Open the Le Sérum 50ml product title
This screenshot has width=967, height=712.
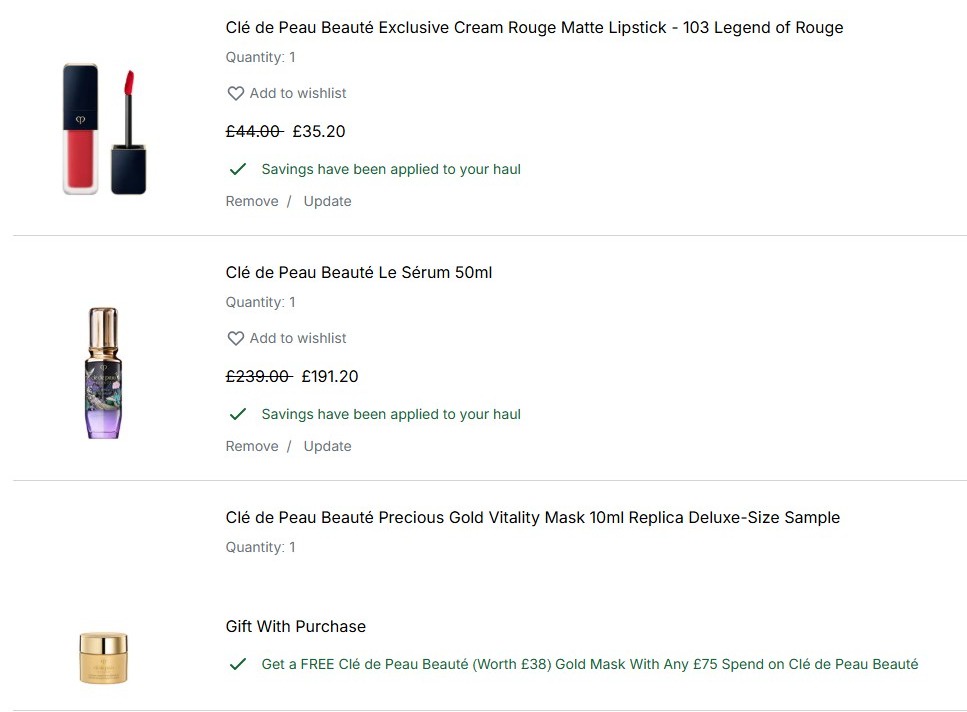(359, 273)
